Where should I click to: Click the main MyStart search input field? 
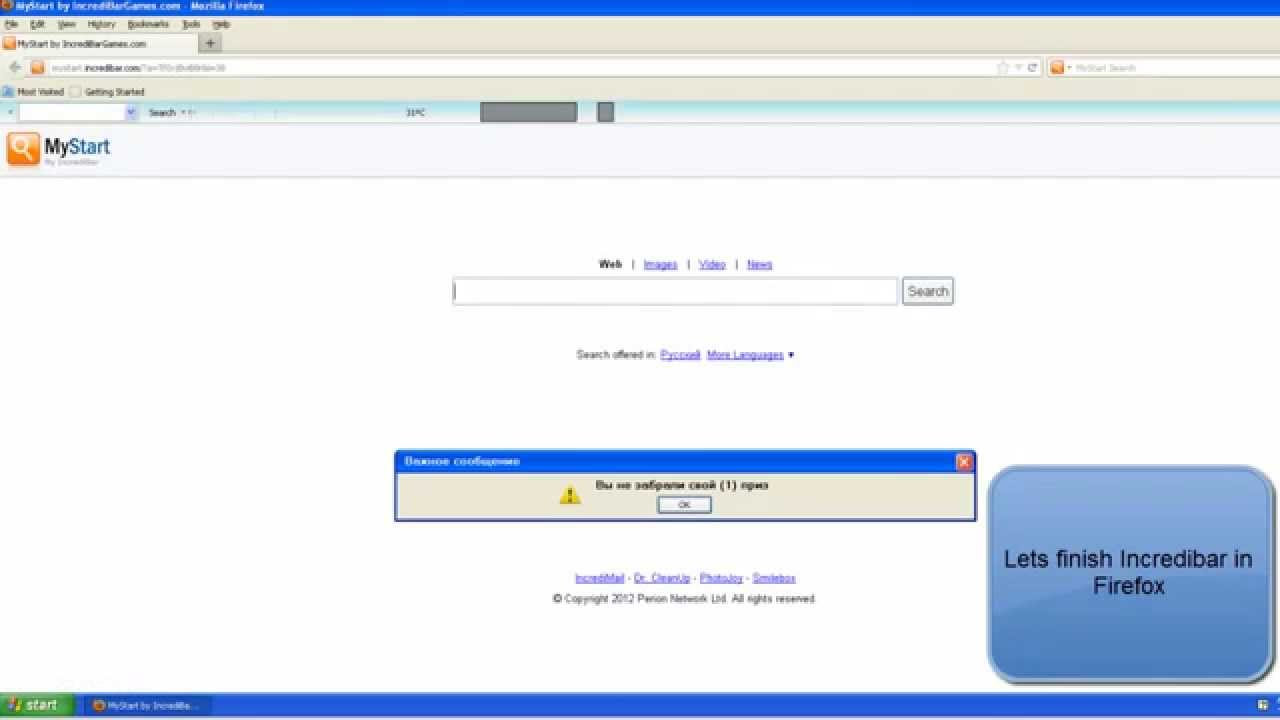[x=675, y=291]
